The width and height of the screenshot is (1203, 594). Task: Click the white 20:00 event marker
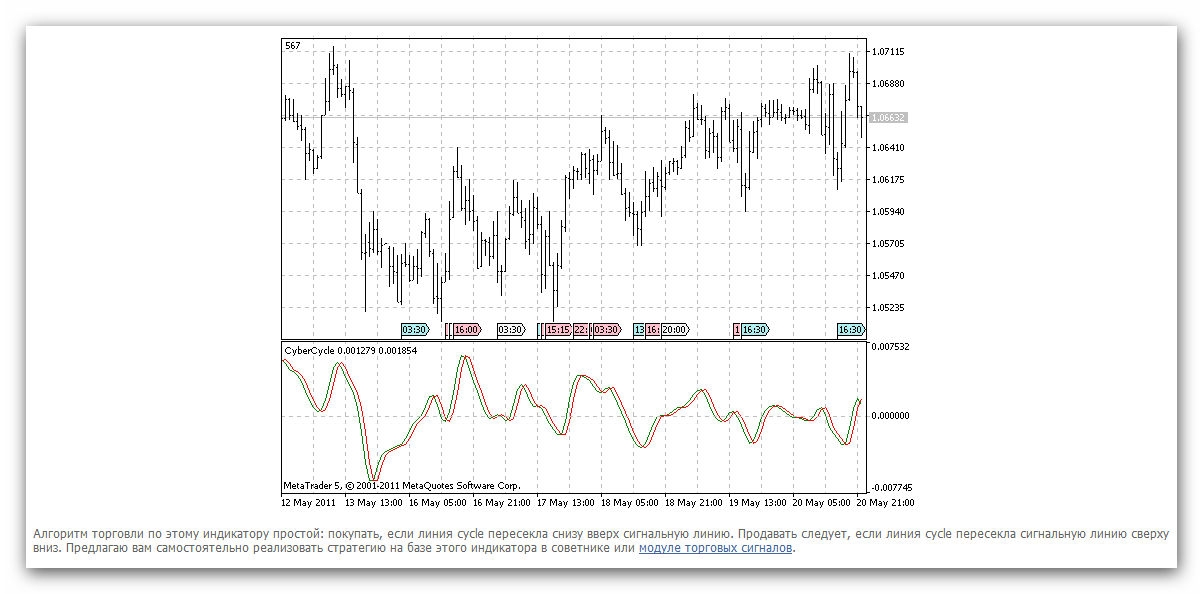click(676, 329)
